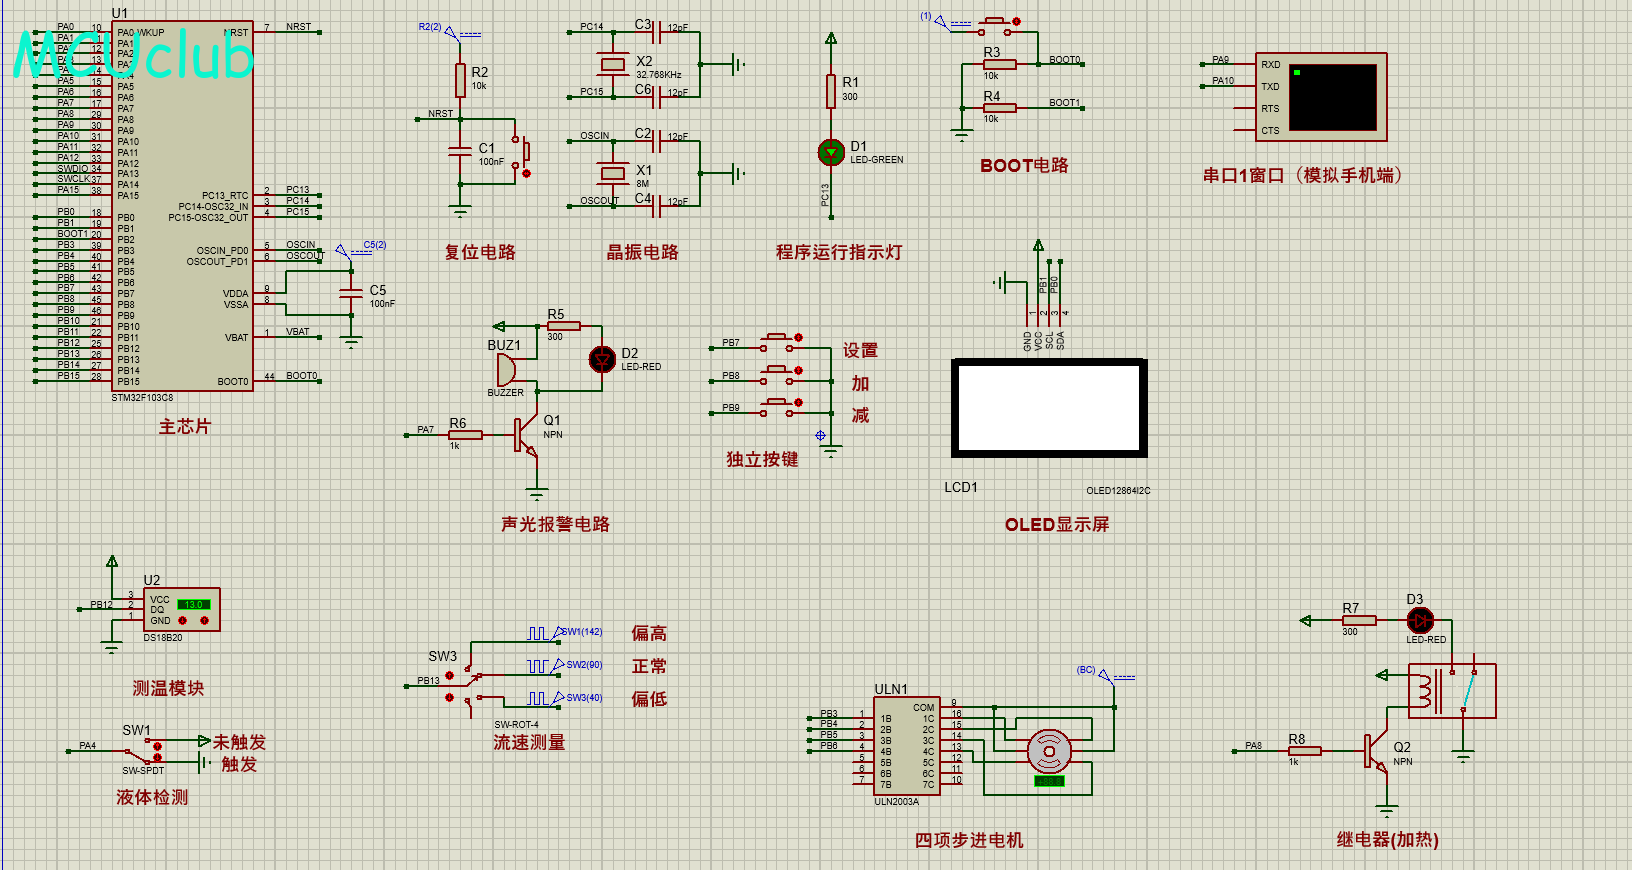This screenshot has height=870, width=1632.
Task: Click the 声光报警电路 label
Action: click(556, 524)
